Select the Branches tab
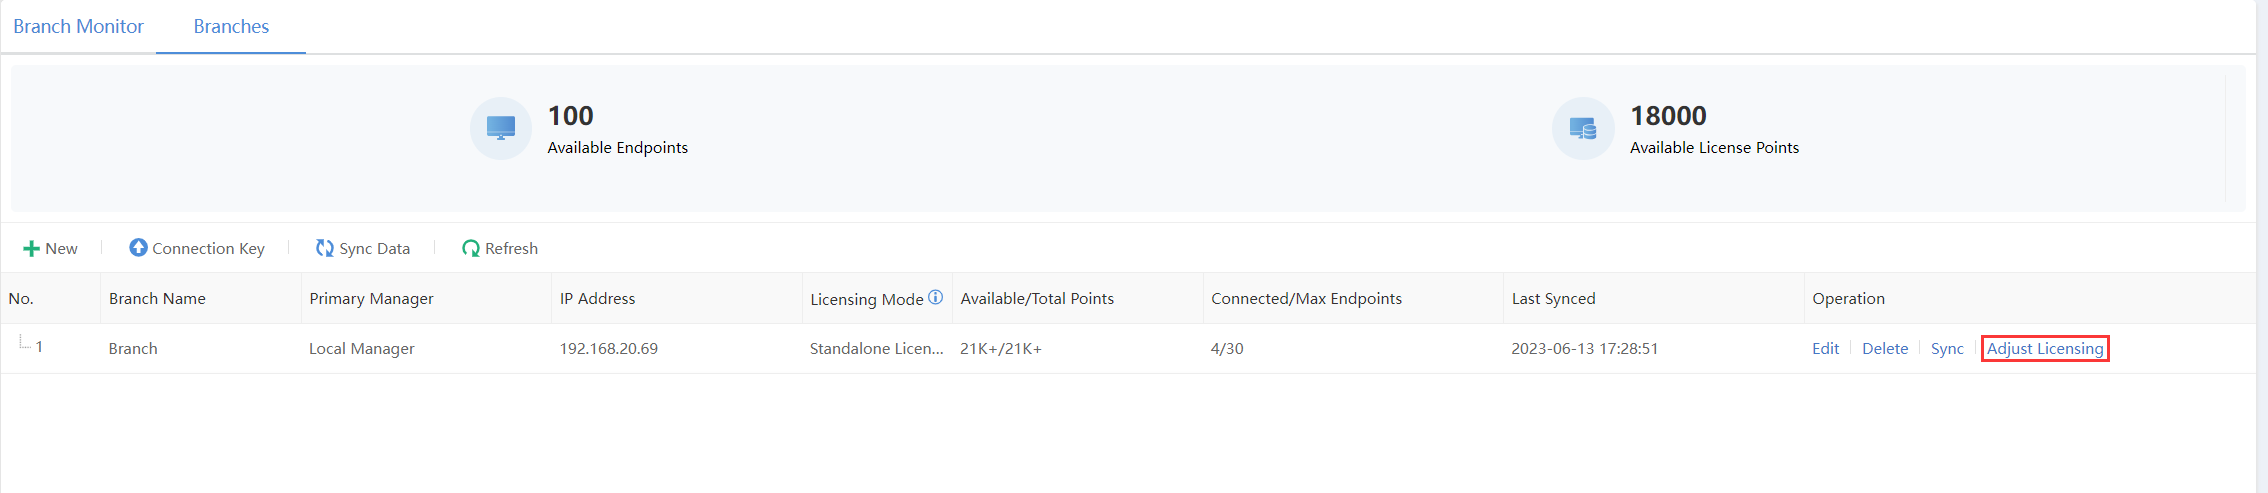 point(231,27)
